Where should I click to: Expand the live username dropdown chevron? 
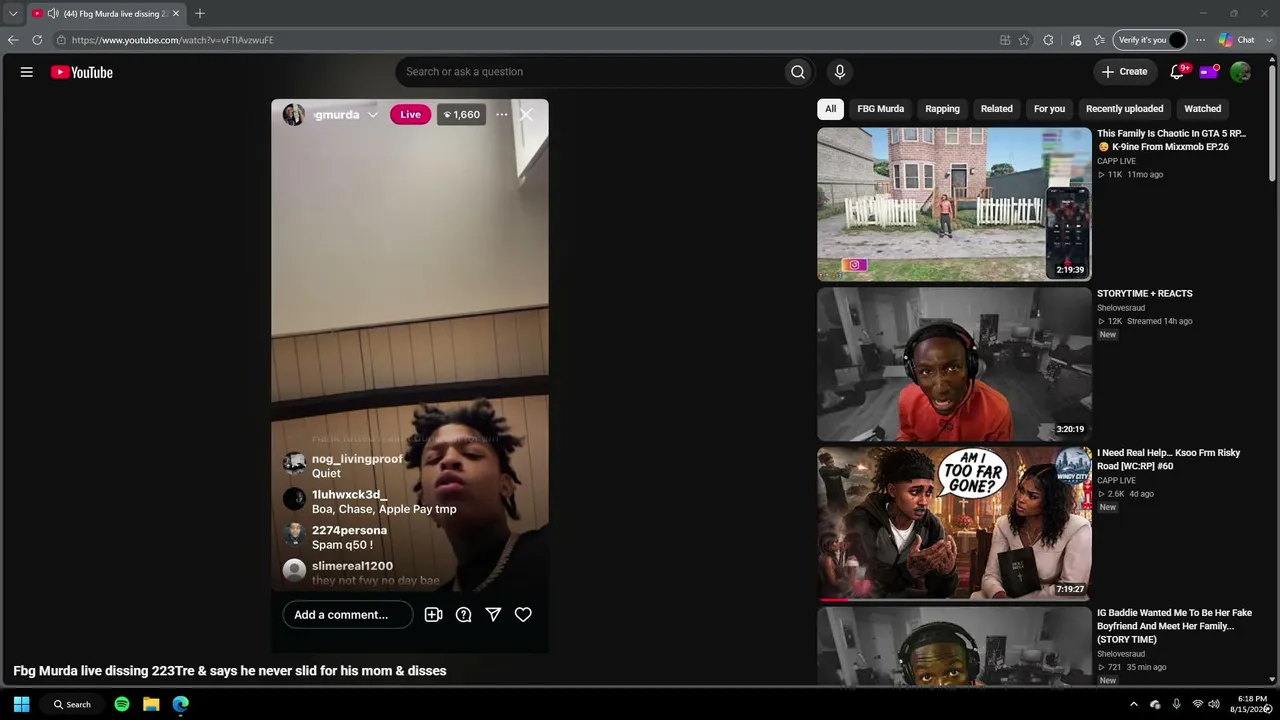point(373,115)
